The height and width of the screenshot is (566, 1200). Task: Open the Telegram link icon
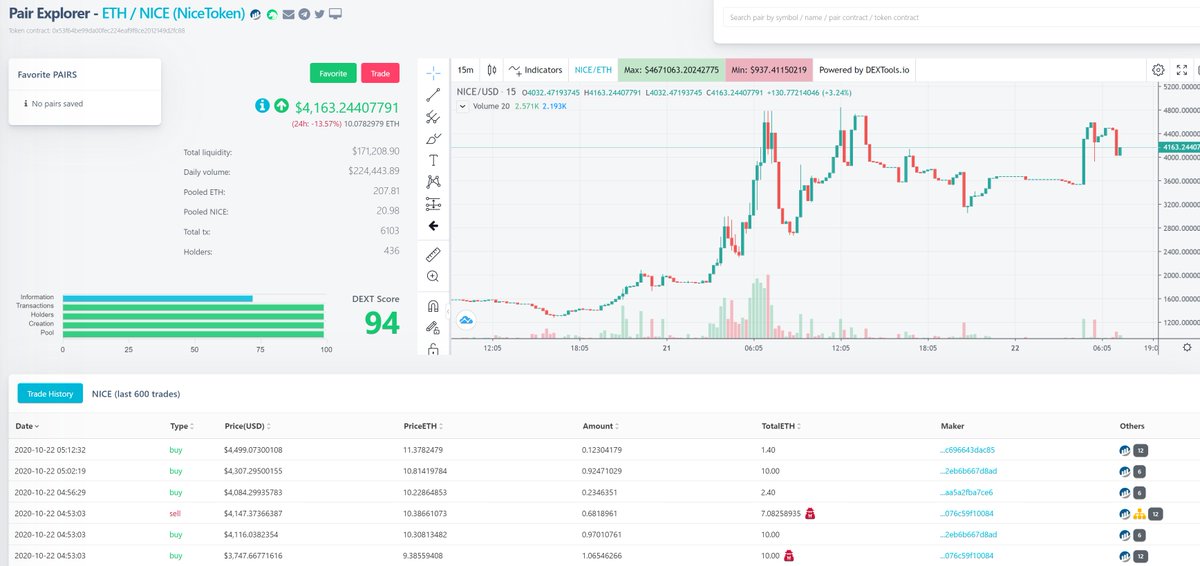coord(304,14)
